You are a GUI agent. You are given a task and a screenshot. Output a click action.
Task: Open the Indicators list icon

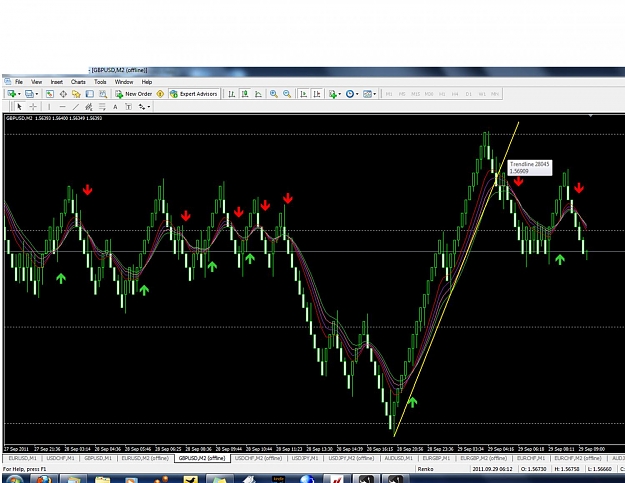click(332, 94)
